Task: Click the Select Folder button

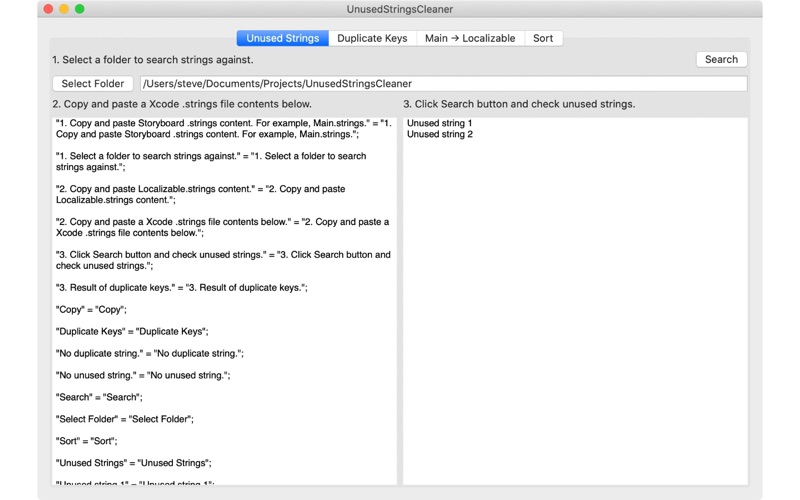Action: (x=93, y=83)
